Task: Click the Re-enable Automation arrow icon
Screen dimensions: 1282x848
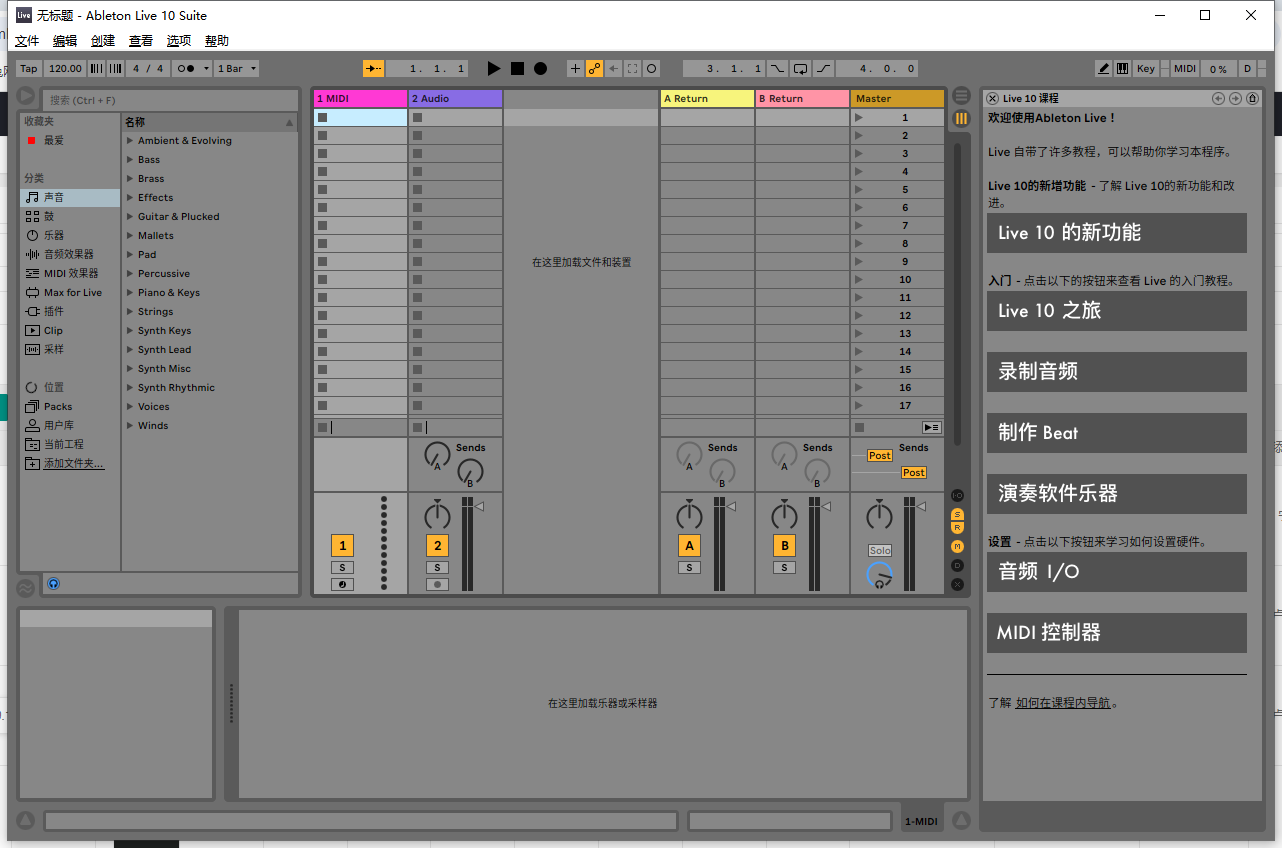Action: click(614, 68)
